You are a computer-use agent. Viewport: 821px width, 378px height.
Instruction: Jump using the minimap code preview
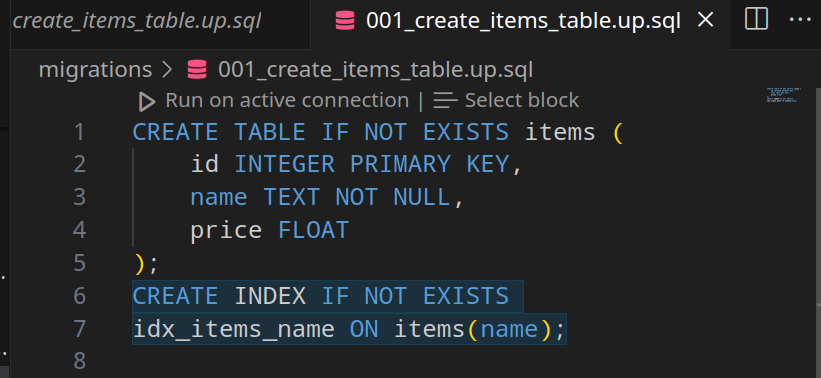click(x=782, y=95)
